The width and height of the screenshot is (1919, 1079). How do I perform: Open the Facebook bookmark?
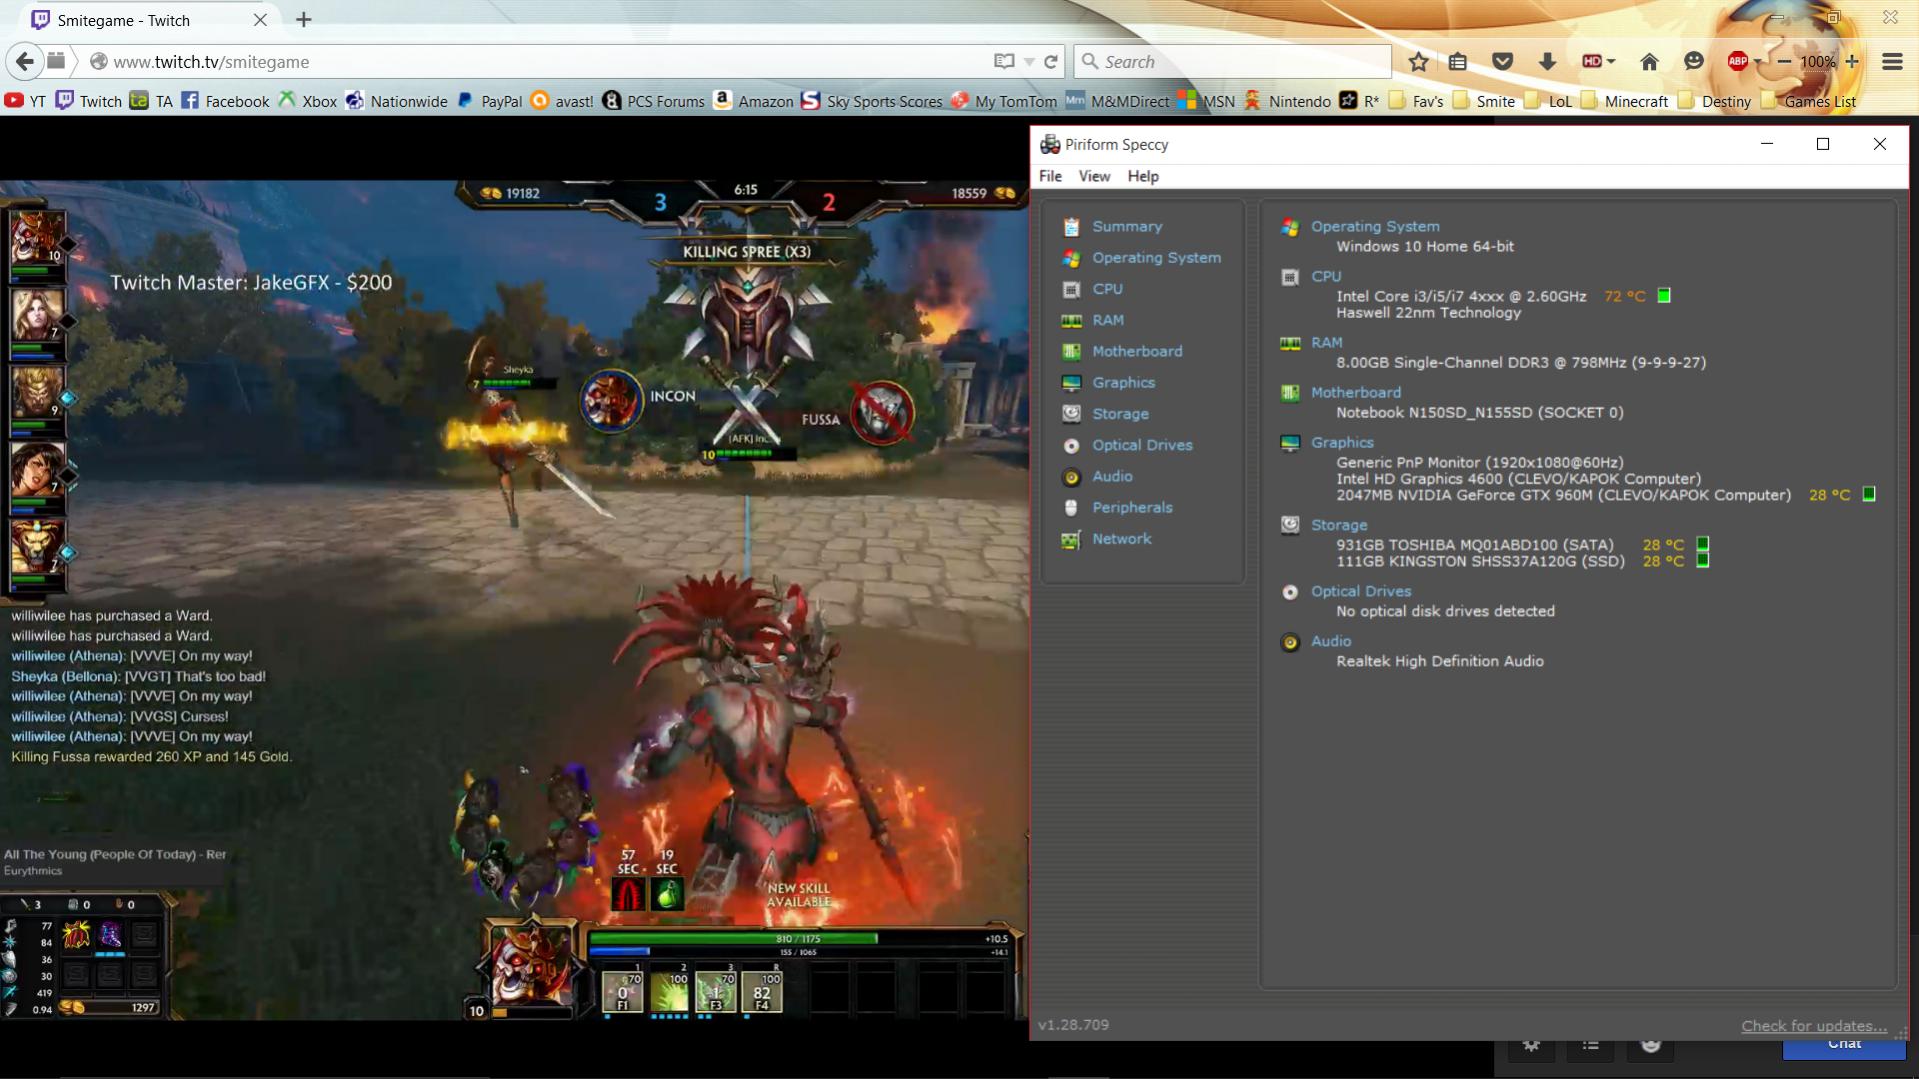pos(225,101)
